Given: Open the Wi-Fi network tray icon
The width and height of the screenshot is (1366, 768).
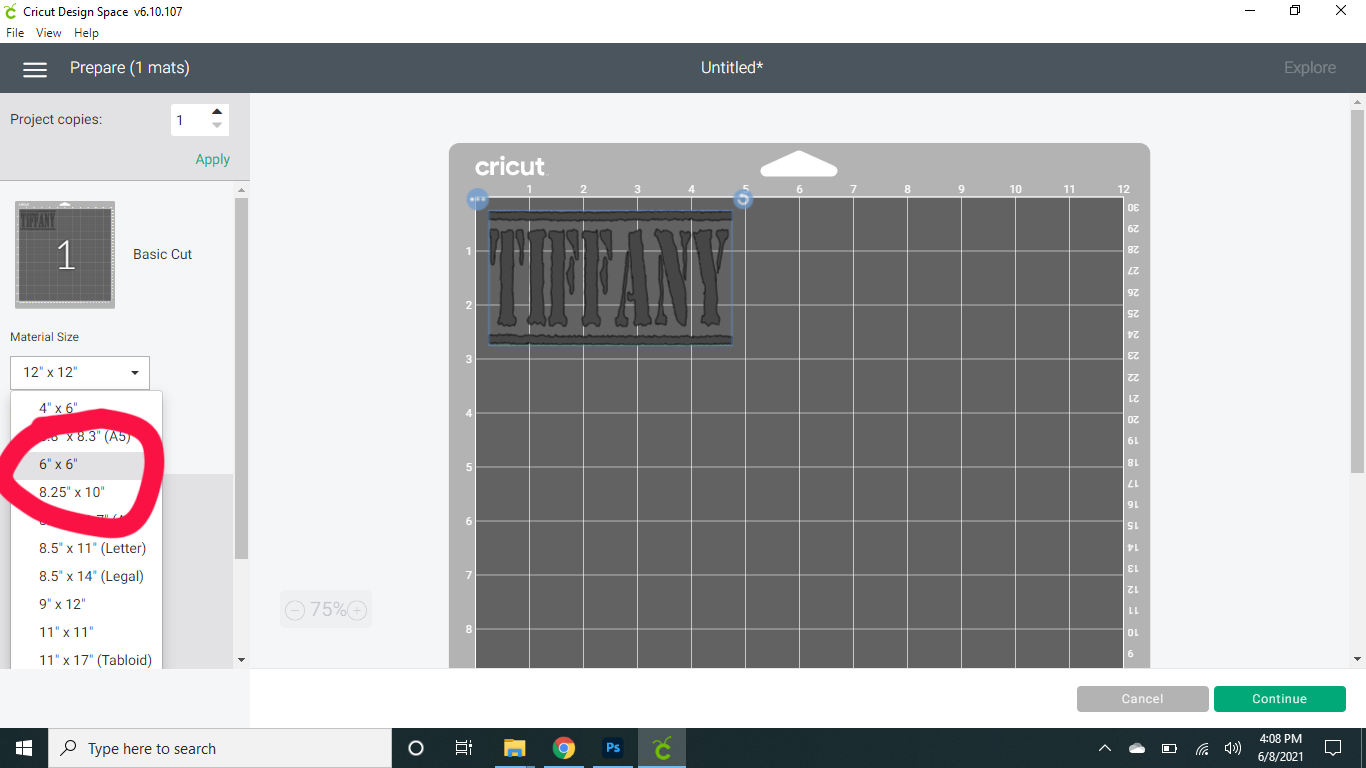Looking at the screenshot, I should pos(1202,748).
